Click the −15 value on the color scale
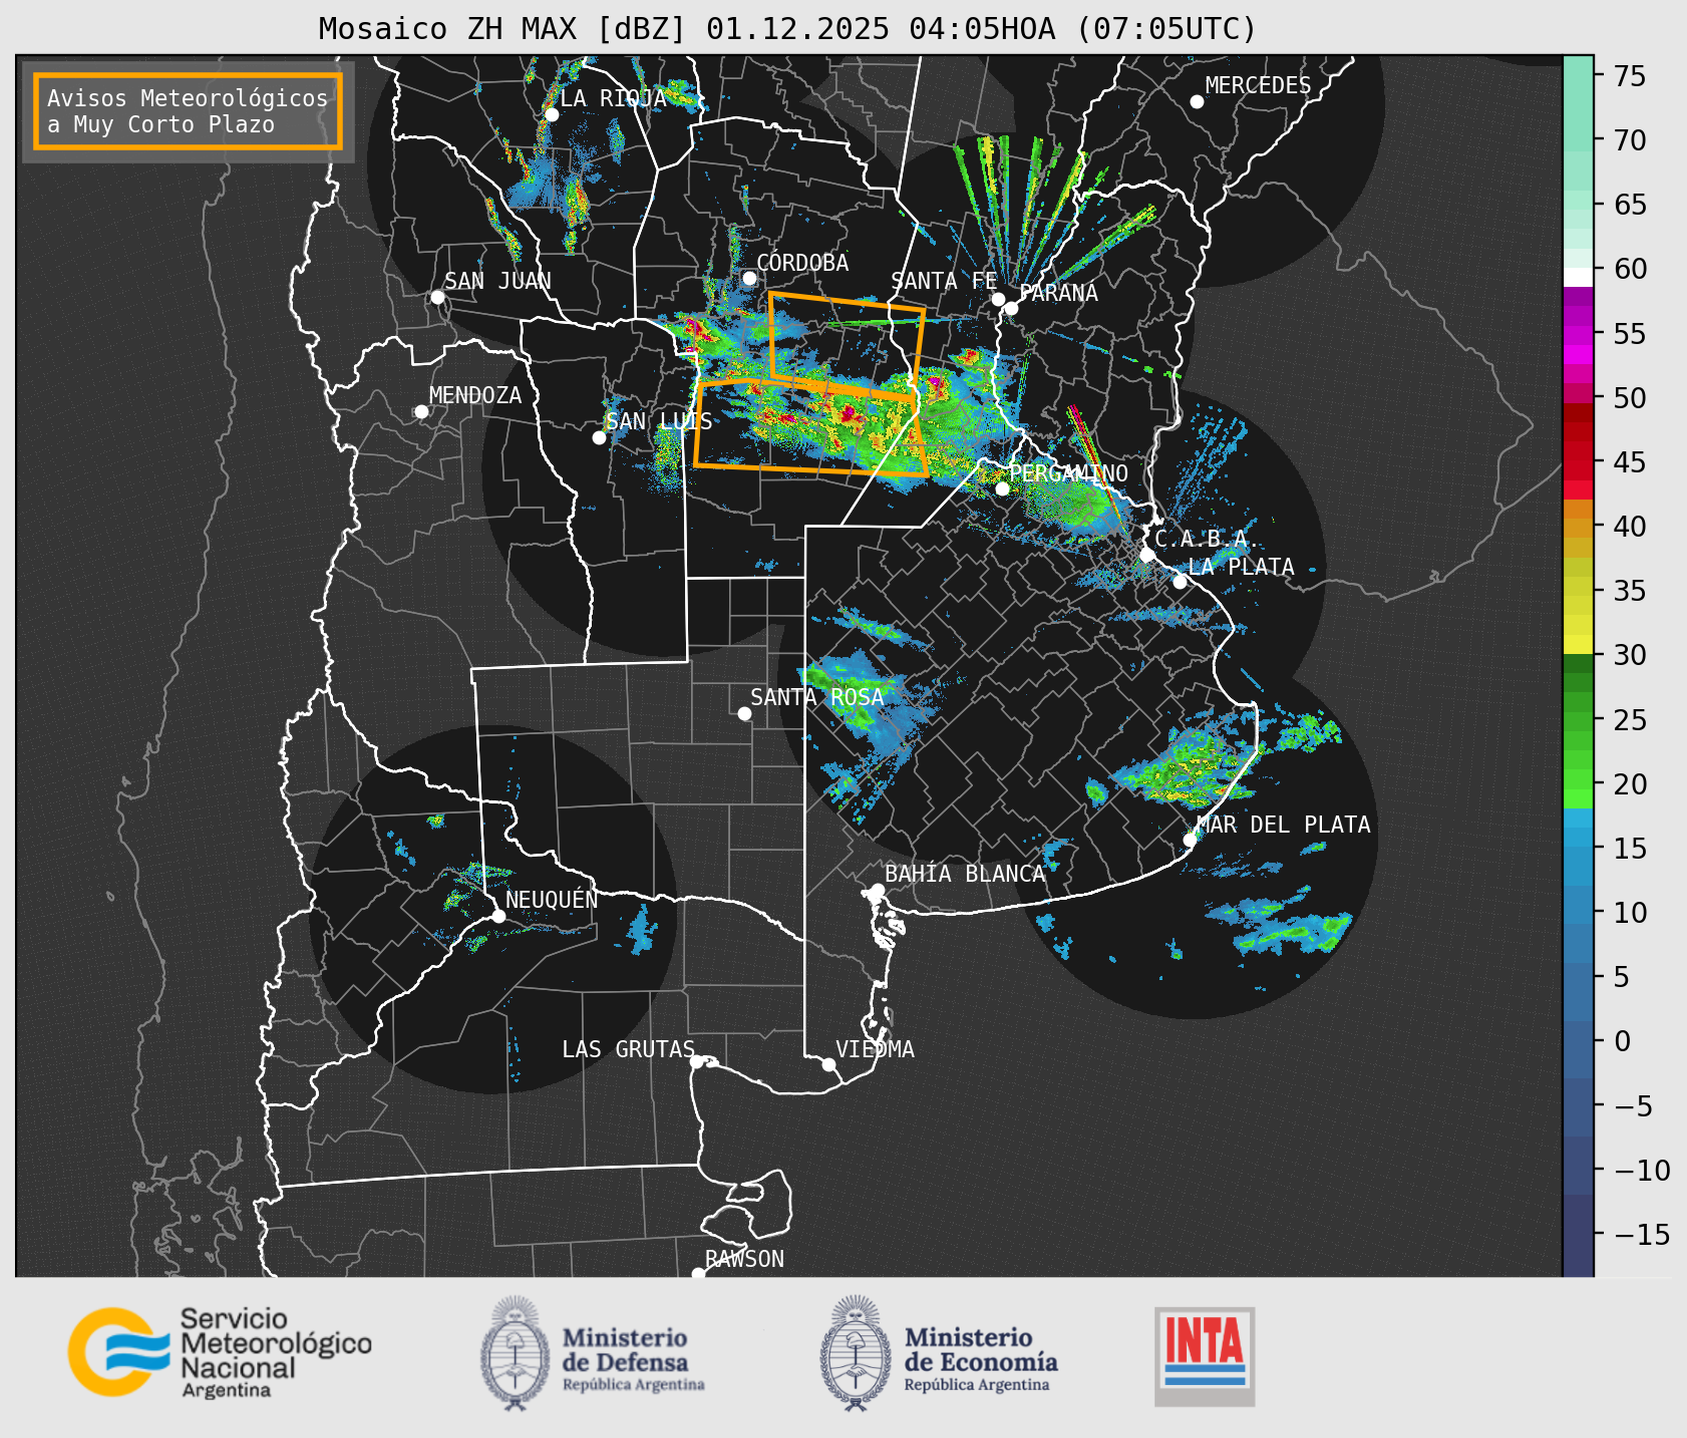This screenshot has width=1687, height=1438. [x=1640, y=1234]
